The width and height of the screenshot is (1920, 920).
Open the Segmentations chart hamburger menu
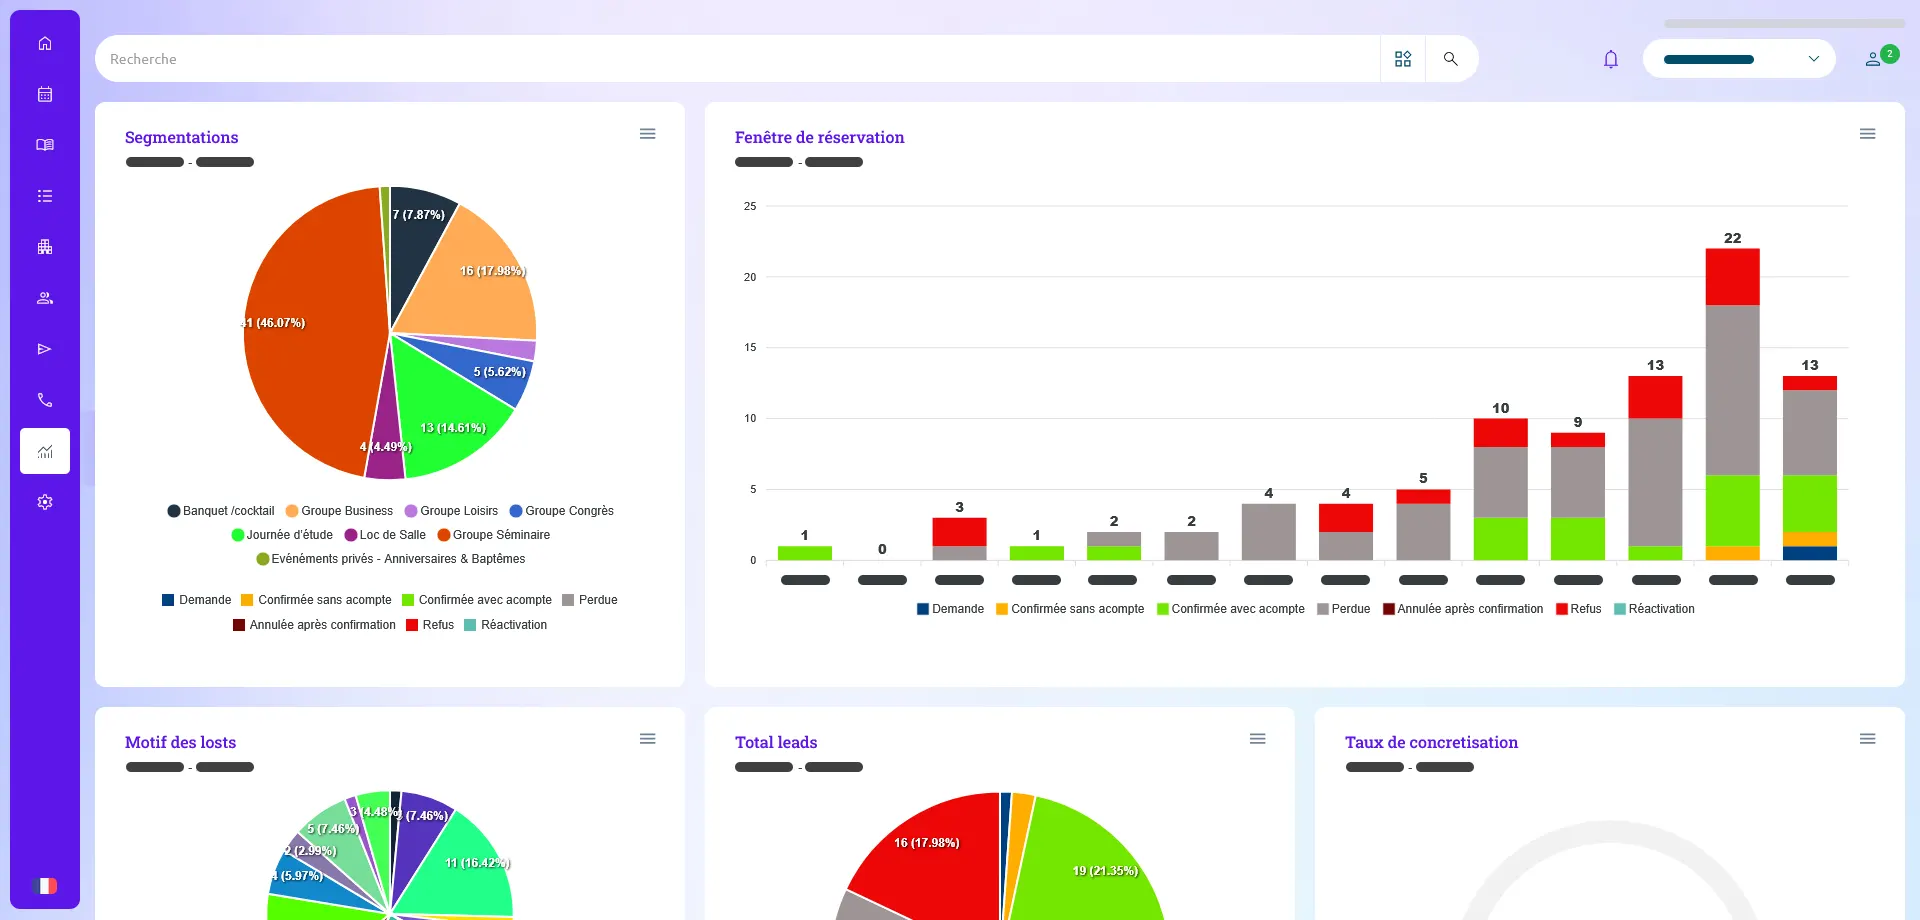pos(647,134)
